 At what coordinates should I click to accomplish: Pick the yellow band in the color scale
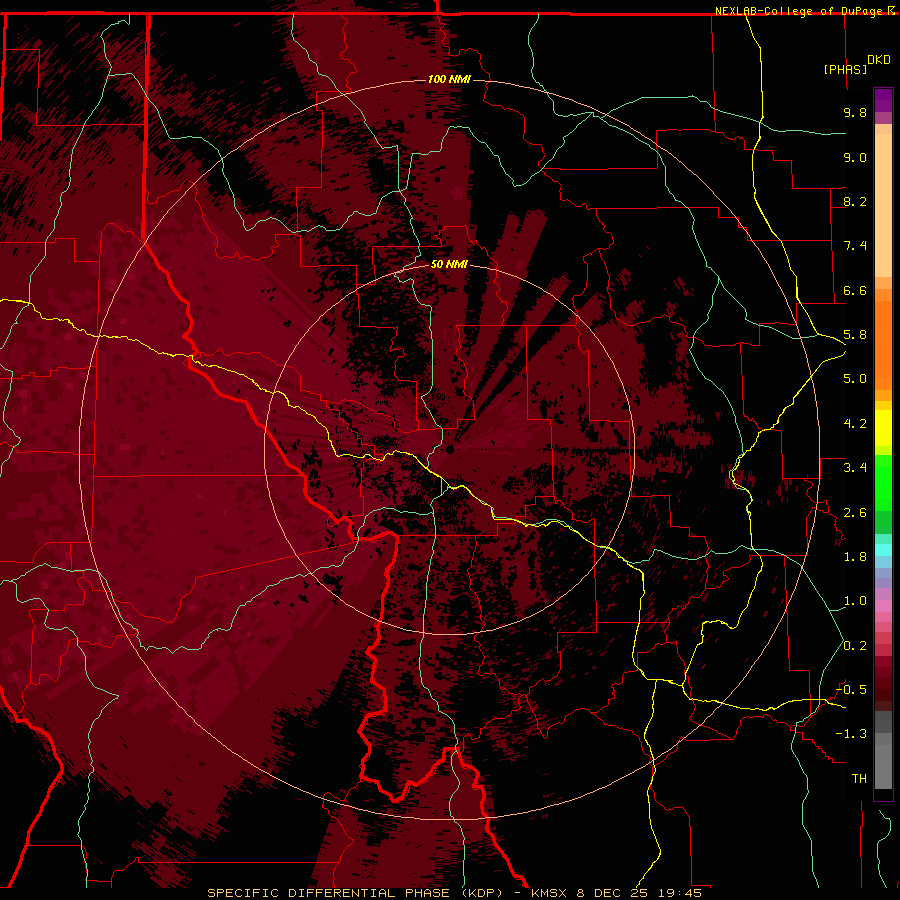pyautogui.click(x=883, y=428)
